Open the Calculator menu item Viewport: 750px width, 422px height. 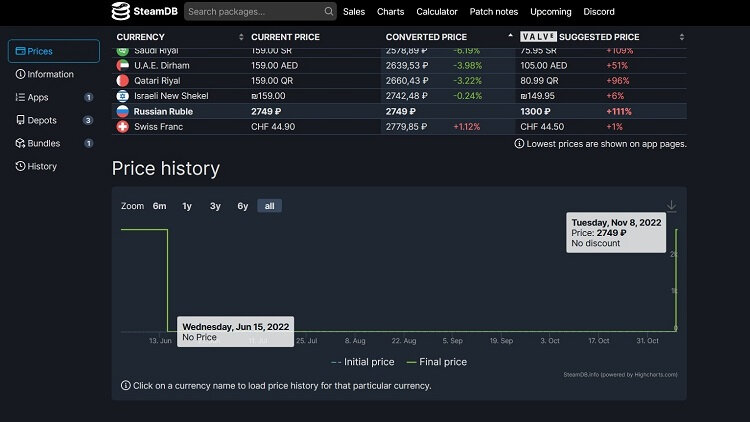coord(437,11)
